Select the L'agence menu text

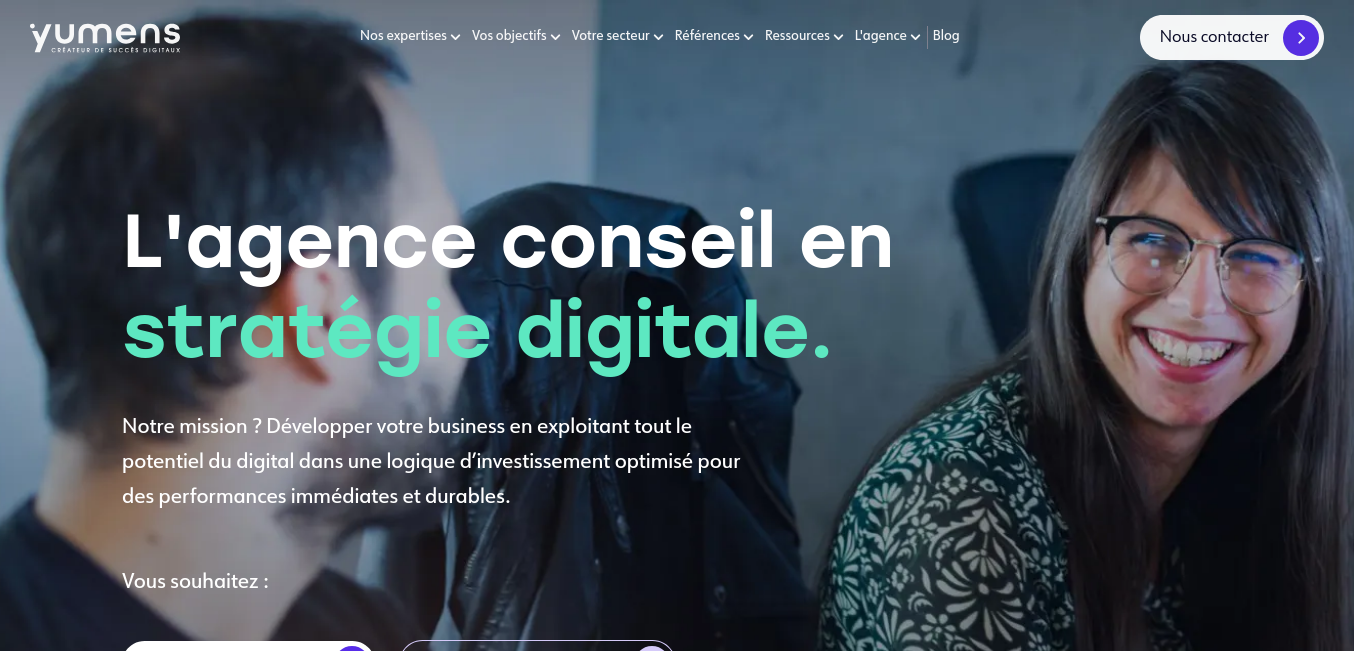point(880,36)
